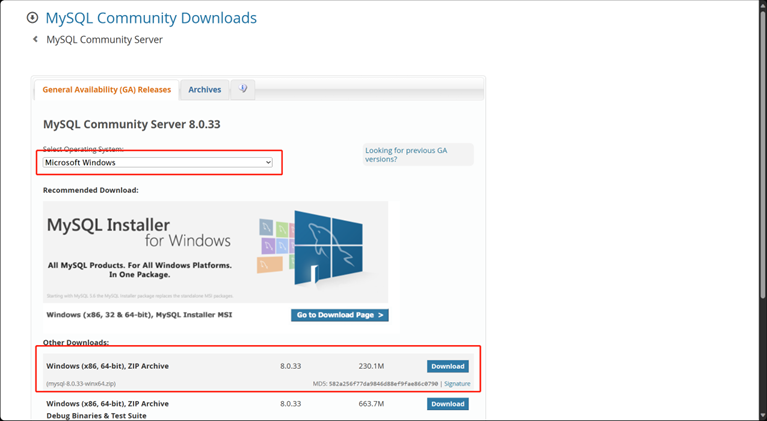Switch to the Archives tab
This screenshot has width=767, height=421.
(204, 90)
